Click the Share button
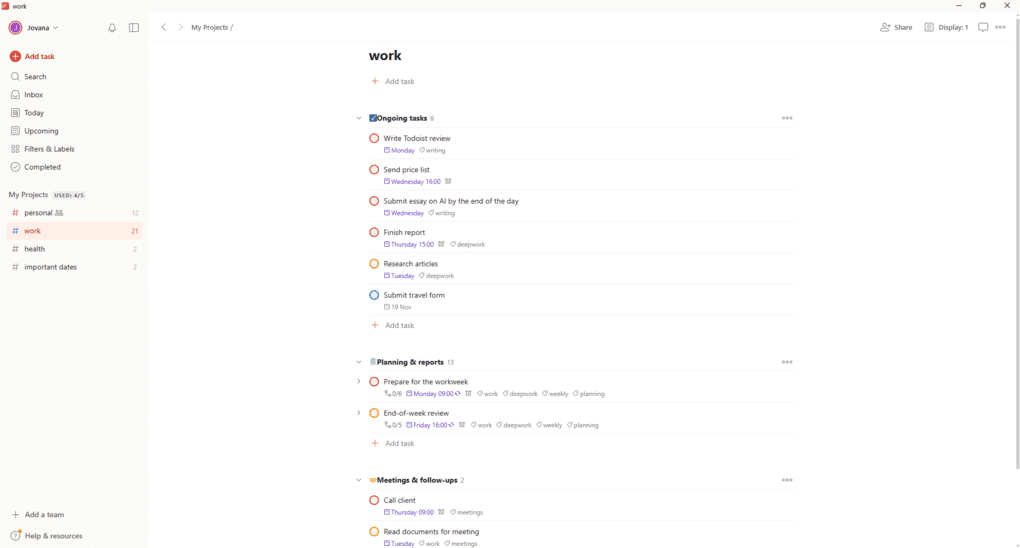1020x548 pixels. tap(896, 27)
